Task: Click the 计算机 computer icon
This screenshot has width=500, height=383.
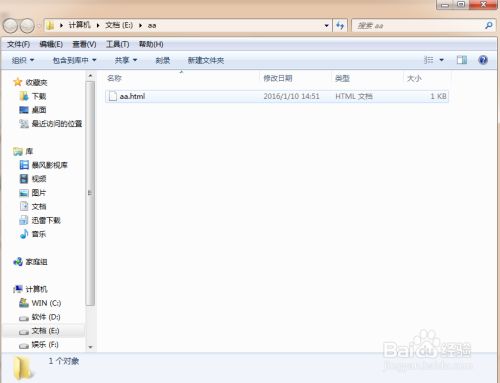Action: pyautogui.click(x=18, y=289)
